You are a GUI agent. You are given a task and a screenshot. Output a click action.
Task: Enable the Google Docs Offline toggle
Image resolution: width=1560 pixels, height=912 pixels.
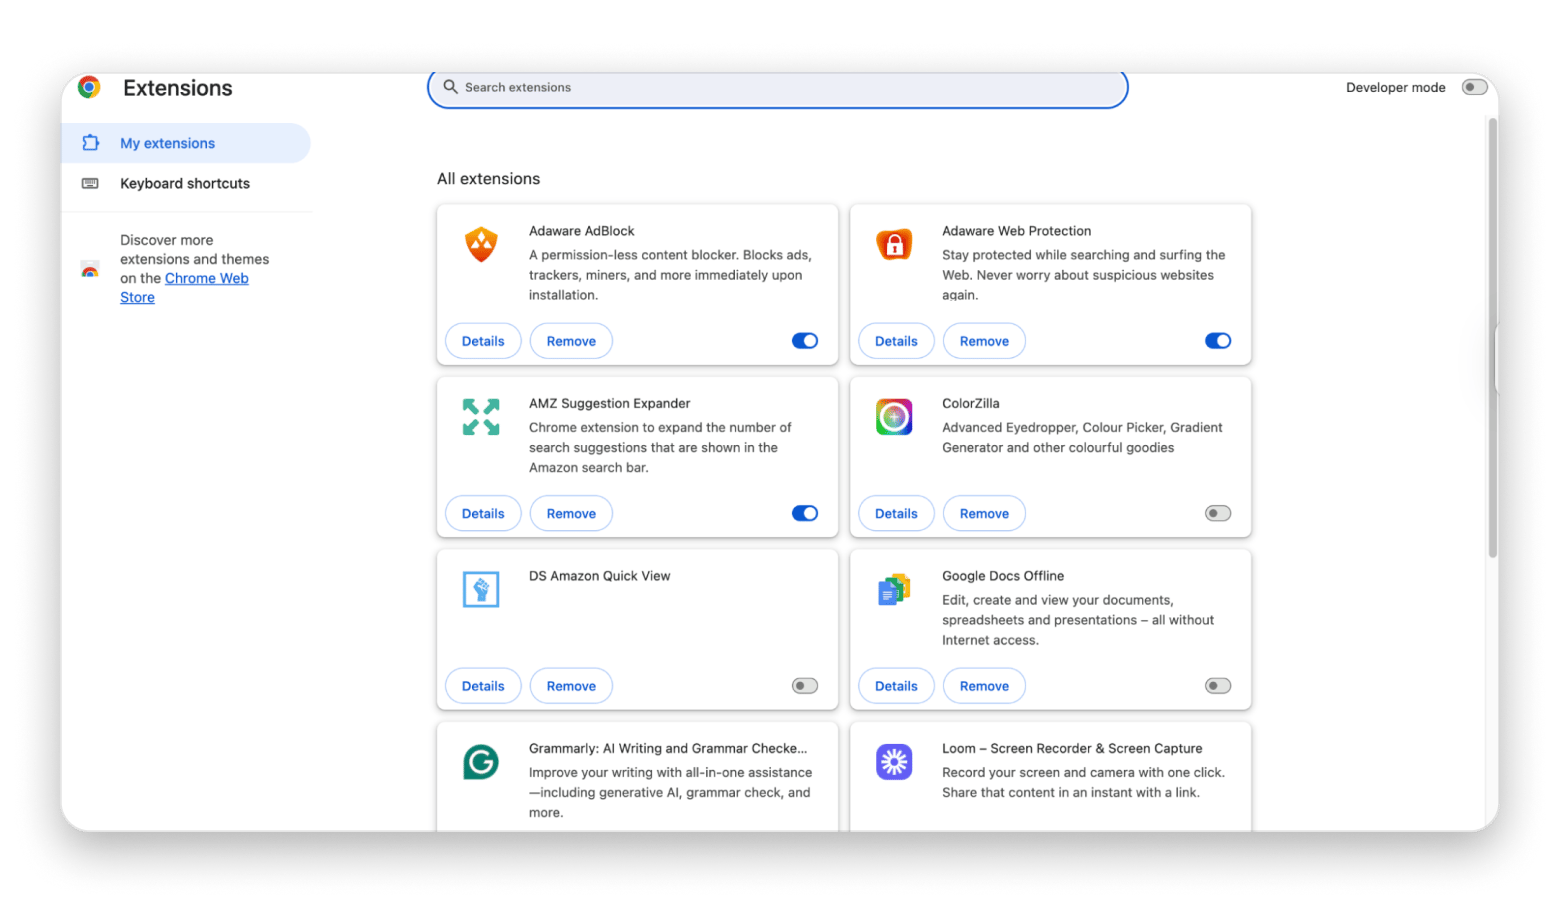click(x=1217, y=686)
